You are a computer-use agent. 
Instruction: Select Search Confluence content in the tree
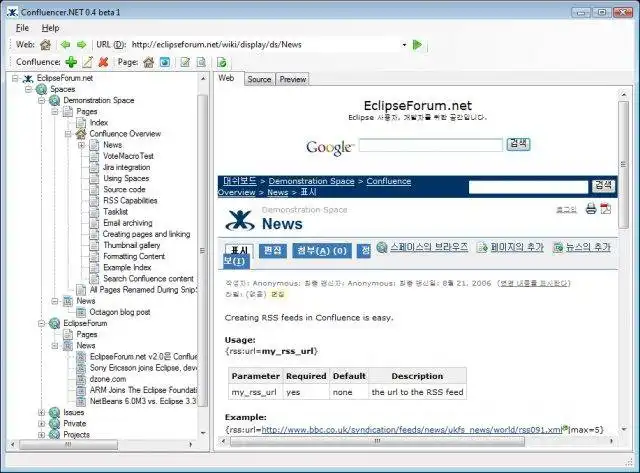click(148, 279)
